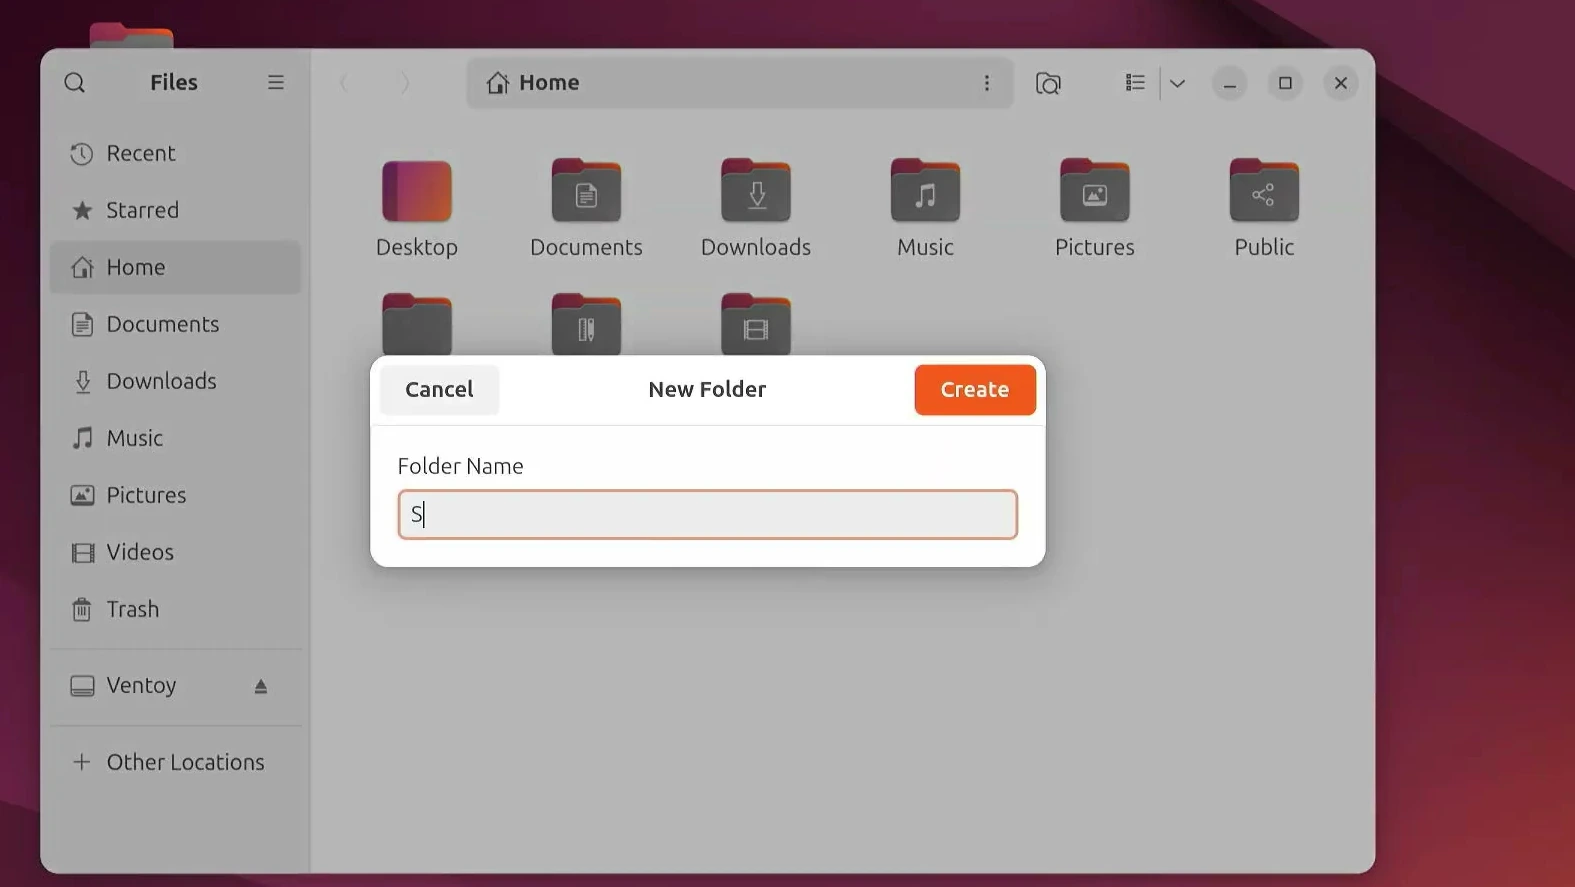This screenshot has height=887, width=1575.
Task: Open the Downloads folder in Home view
Action: 756,208
